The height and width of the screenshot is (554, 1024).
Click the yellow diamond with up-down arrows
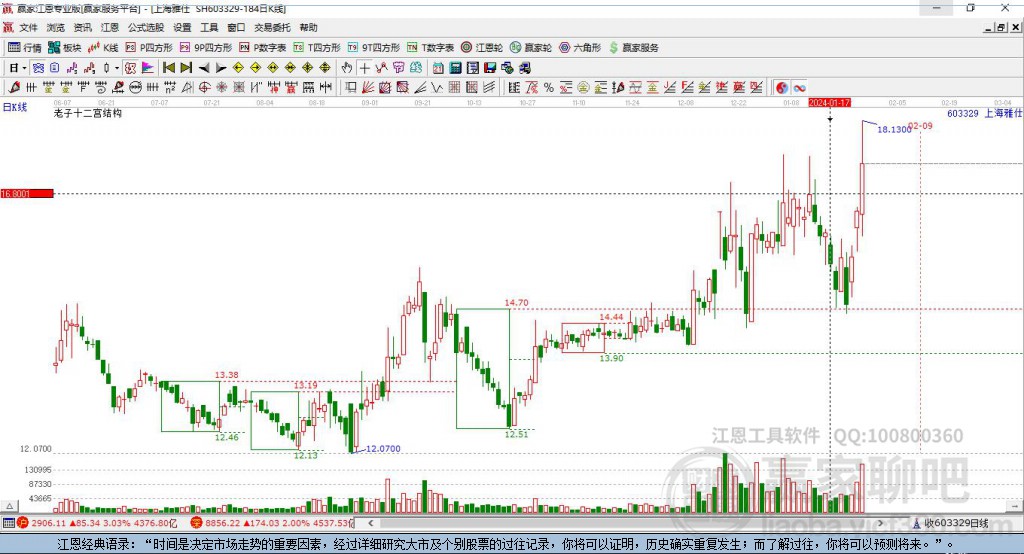tap(325, 68)
